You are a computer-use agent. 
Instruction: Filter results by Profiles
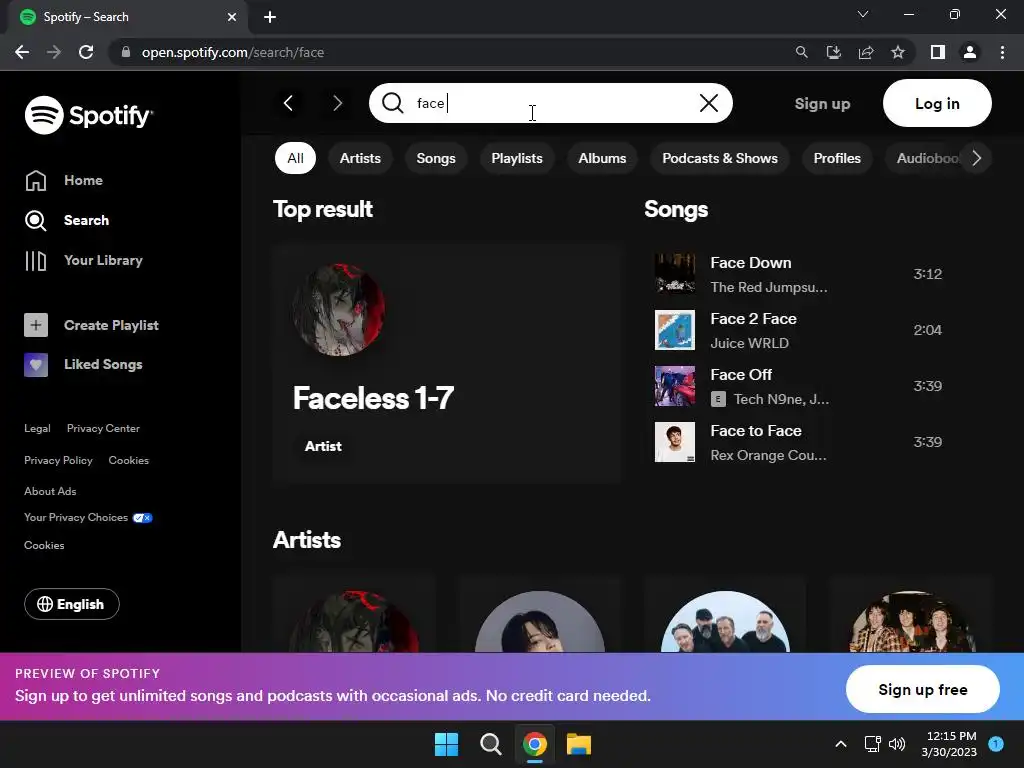tap(837, 158)
